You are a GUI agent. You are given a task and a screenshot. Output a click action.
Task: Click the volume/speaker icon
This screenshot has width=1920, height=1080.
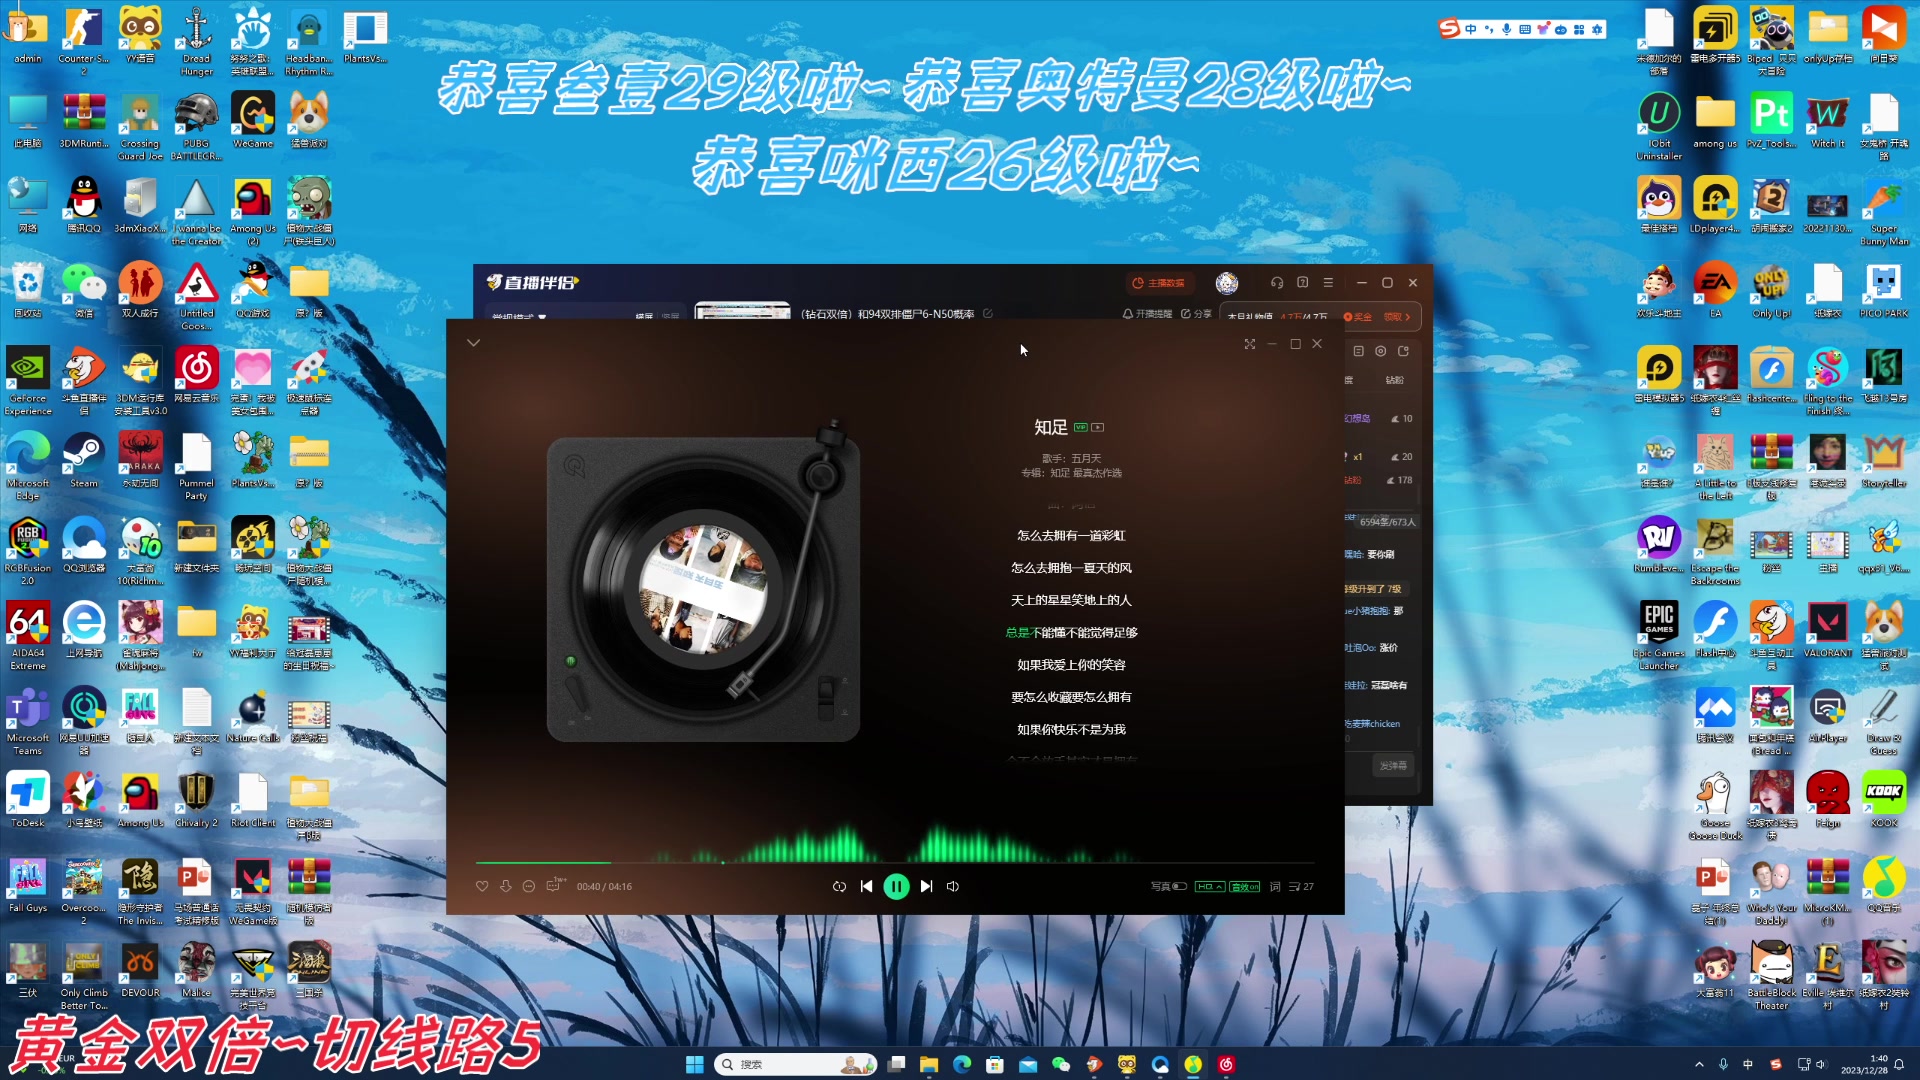tap(952, 886)
